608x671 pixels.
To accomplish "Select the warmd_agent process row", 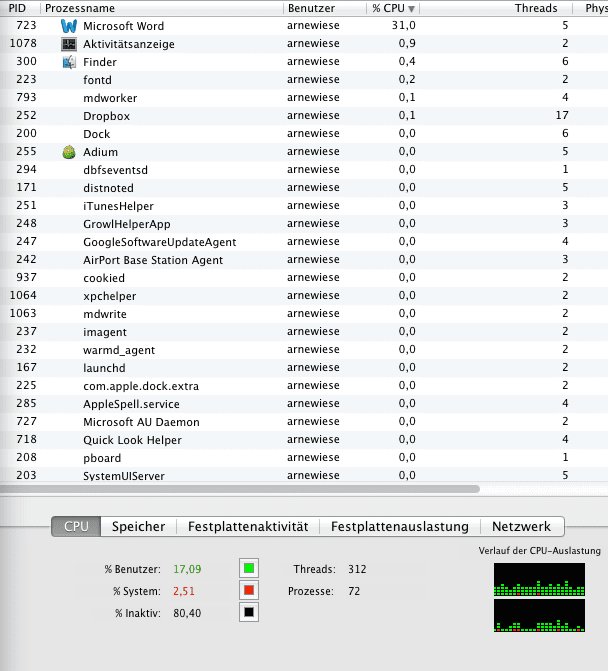I will pos(304,350).
